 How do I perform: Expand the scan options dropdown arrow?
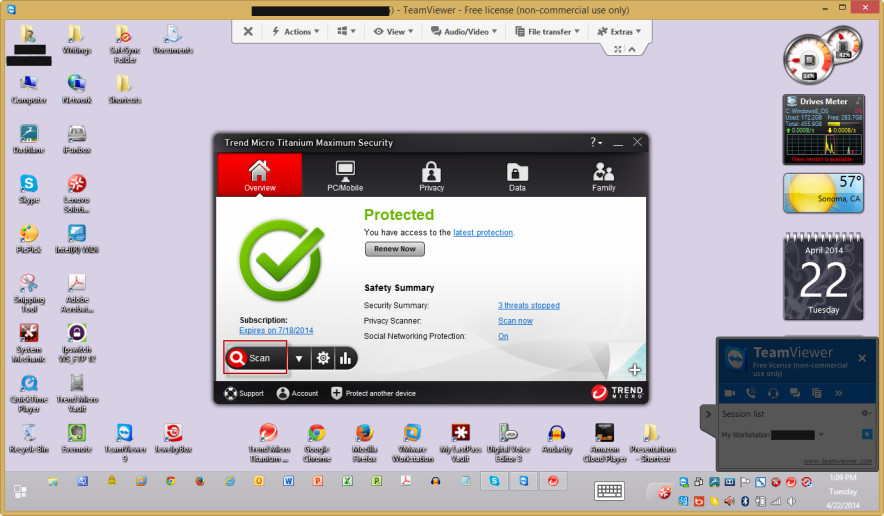299,358
